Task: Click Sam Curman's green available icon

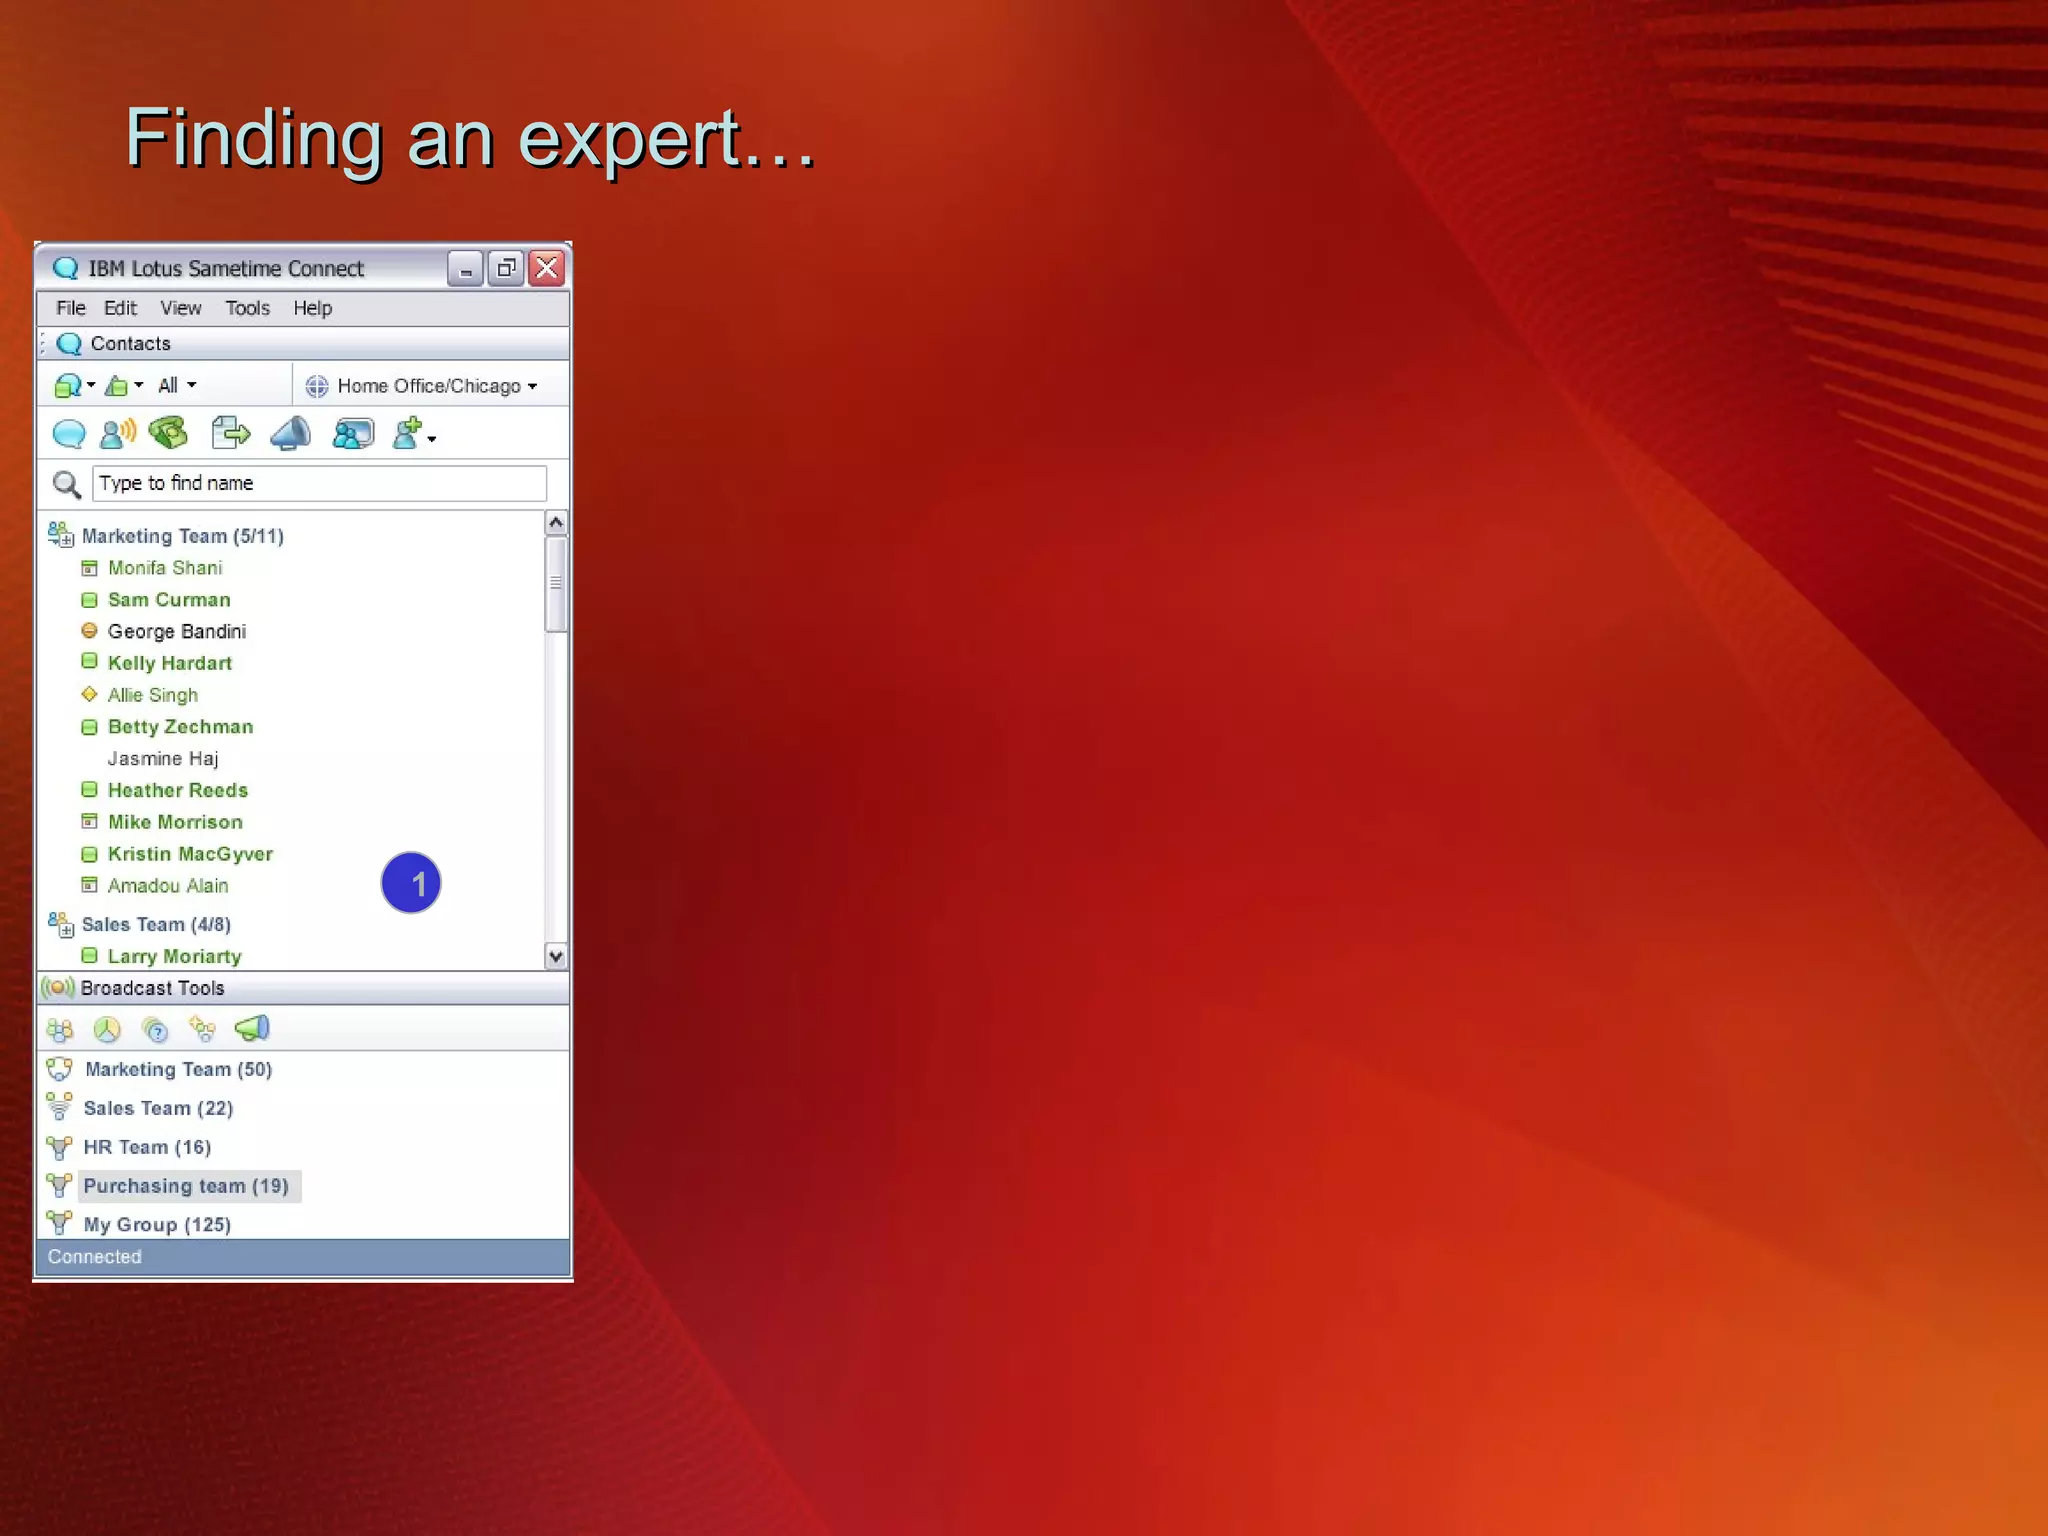Action: point(89,600)
